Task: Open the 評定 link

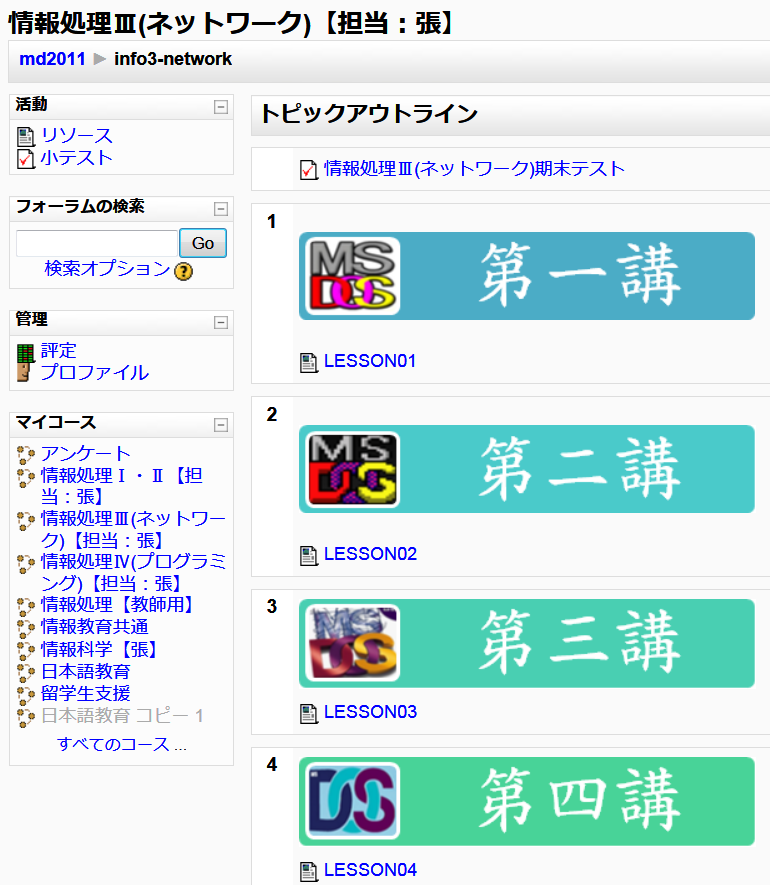Action: (58, 351)
